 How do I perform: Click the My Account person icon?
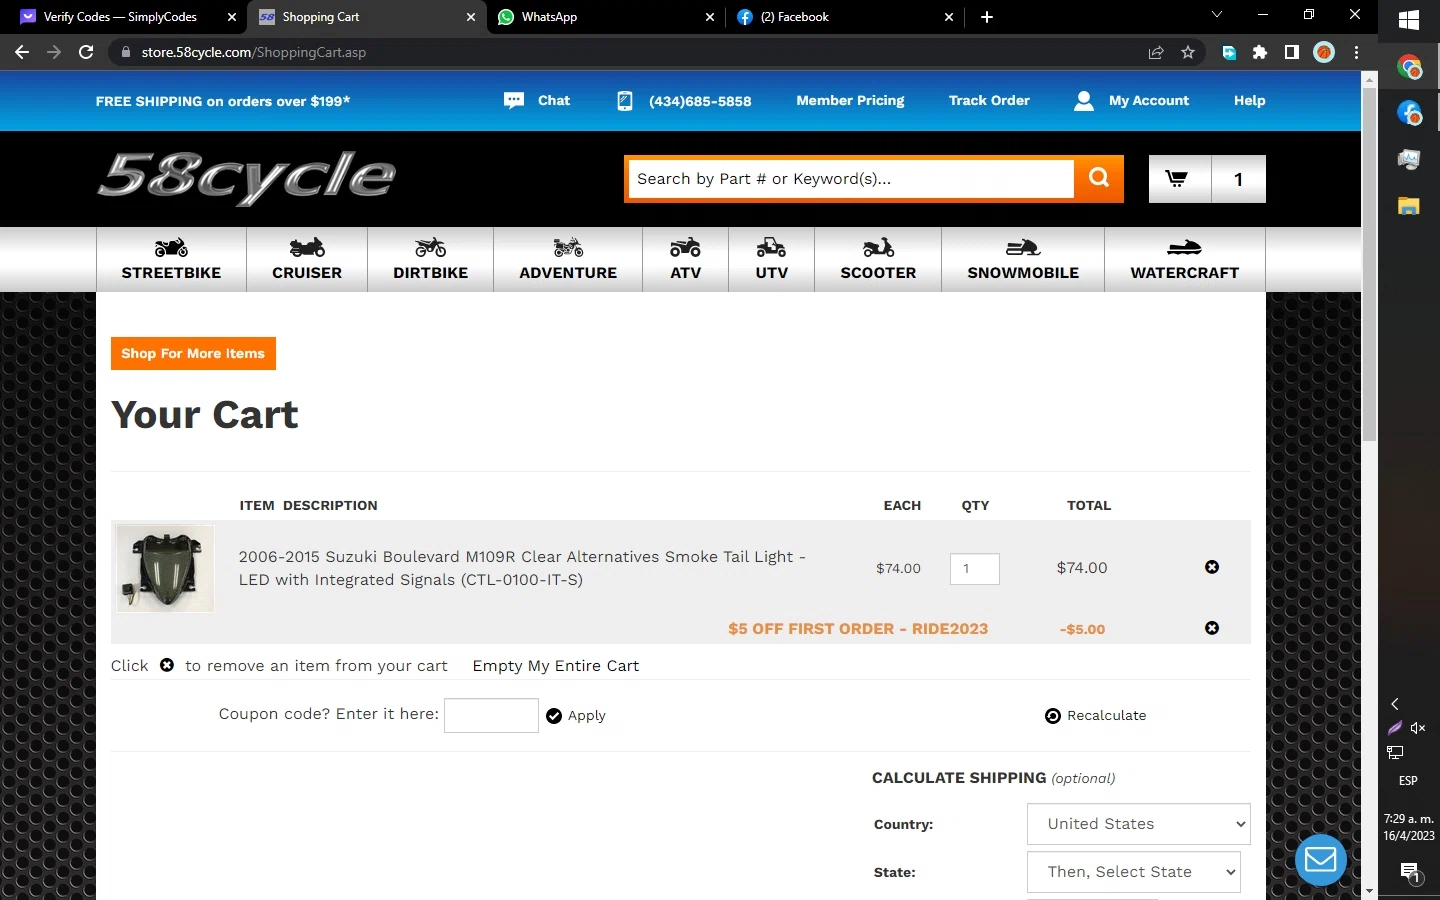click(x=1084, y=101)
